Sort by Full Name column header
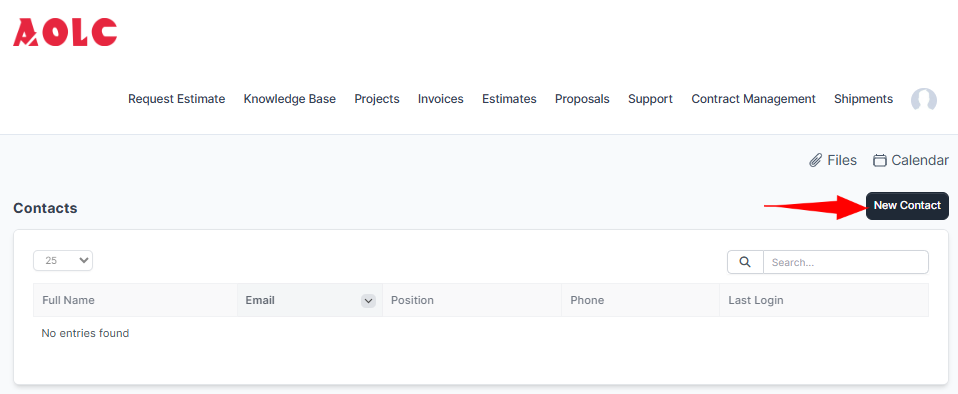958x394 pixels. click(135, 301)
